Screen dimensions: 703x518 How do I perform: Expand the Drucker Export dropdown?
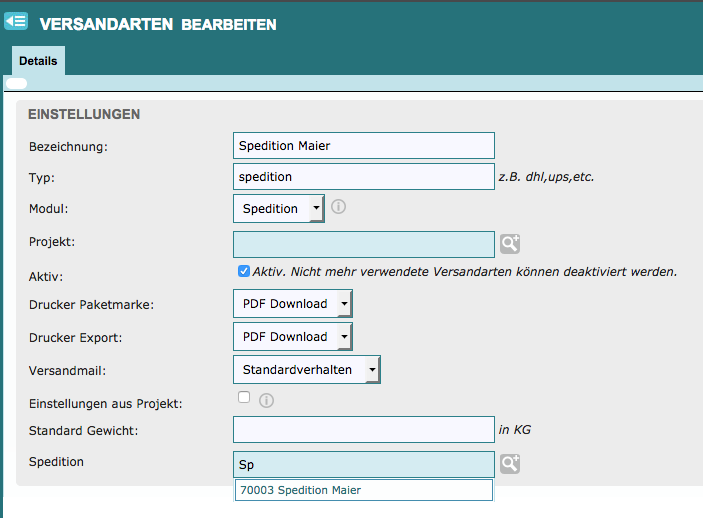292,337
